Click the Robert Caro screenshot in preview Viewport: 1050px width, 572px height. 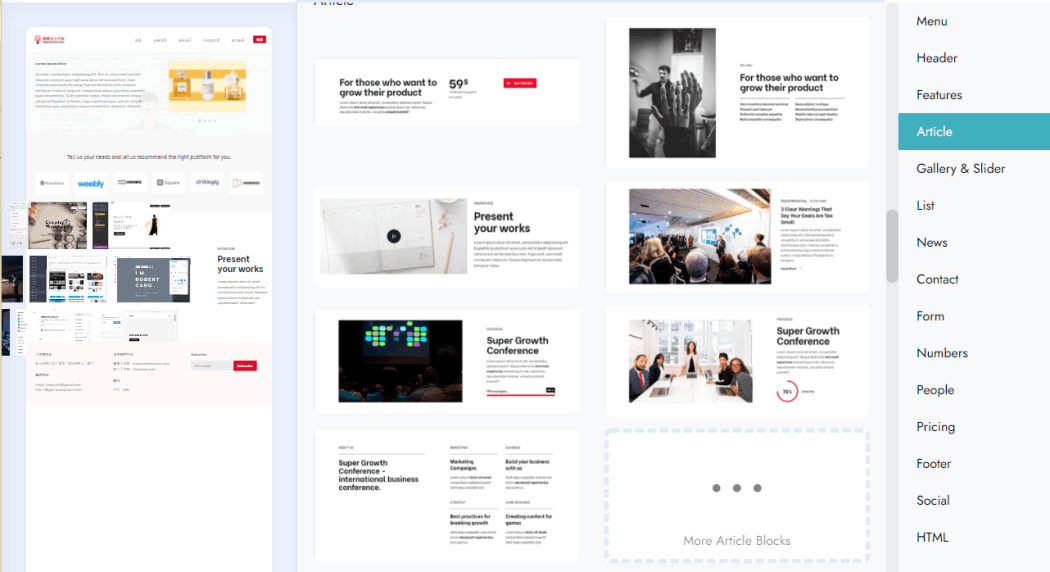[153, 279]
